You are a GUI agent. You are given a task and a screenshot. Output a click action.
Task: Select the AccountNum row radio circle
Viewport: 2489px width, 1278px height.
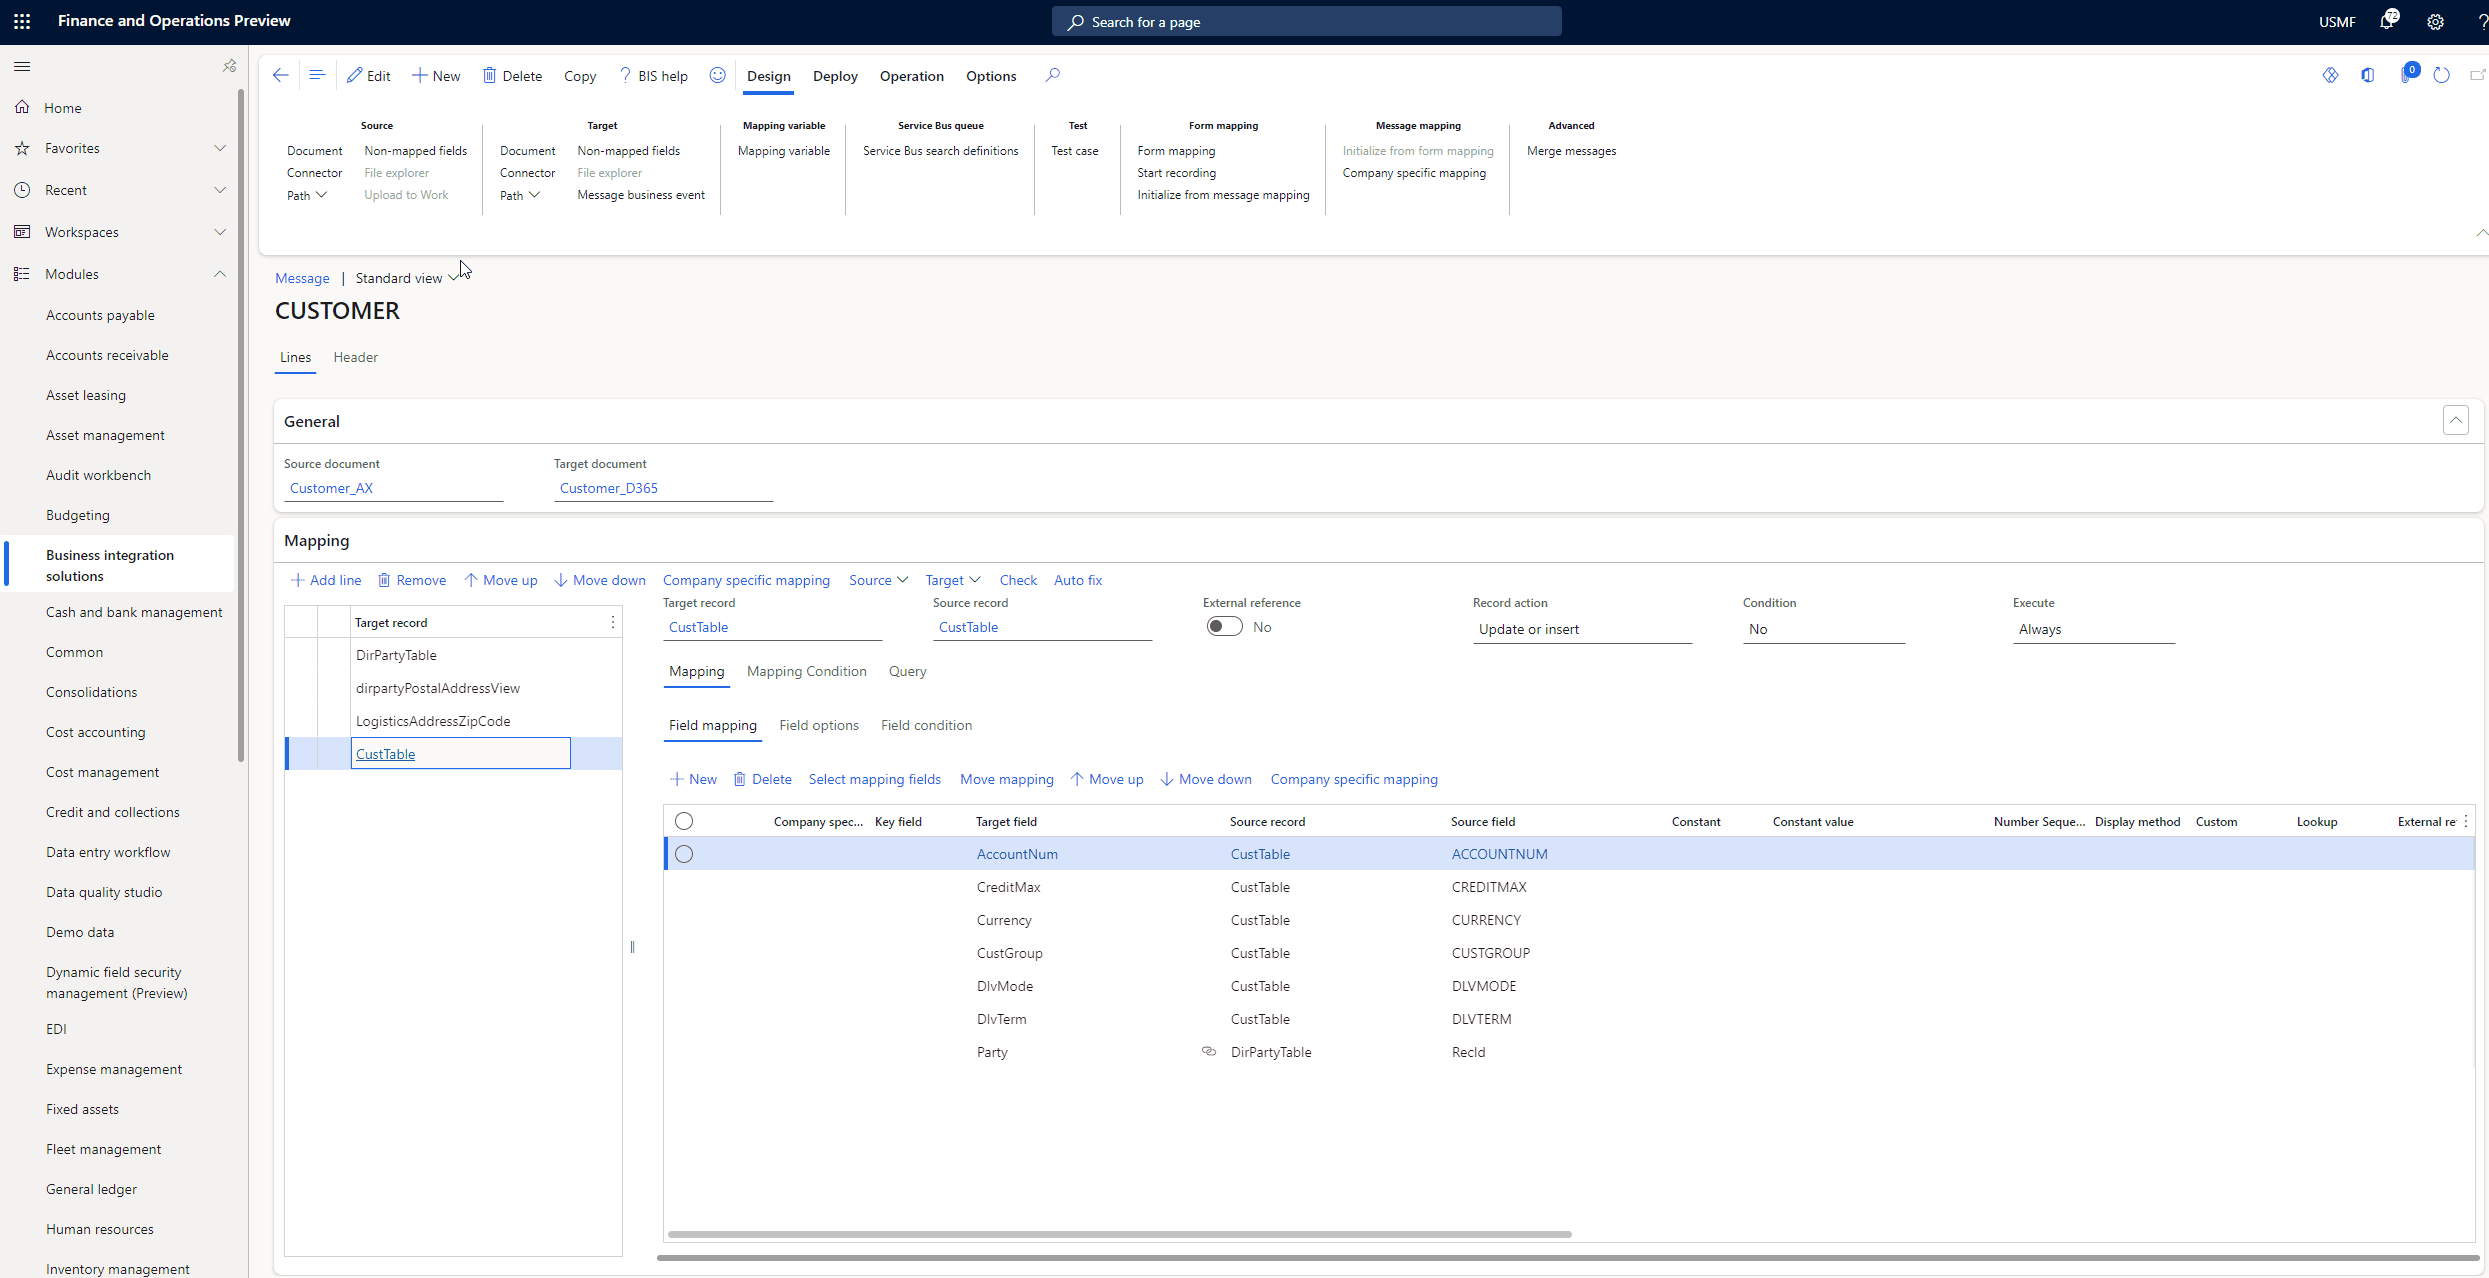pyautogui.click(x=684, y=854)
